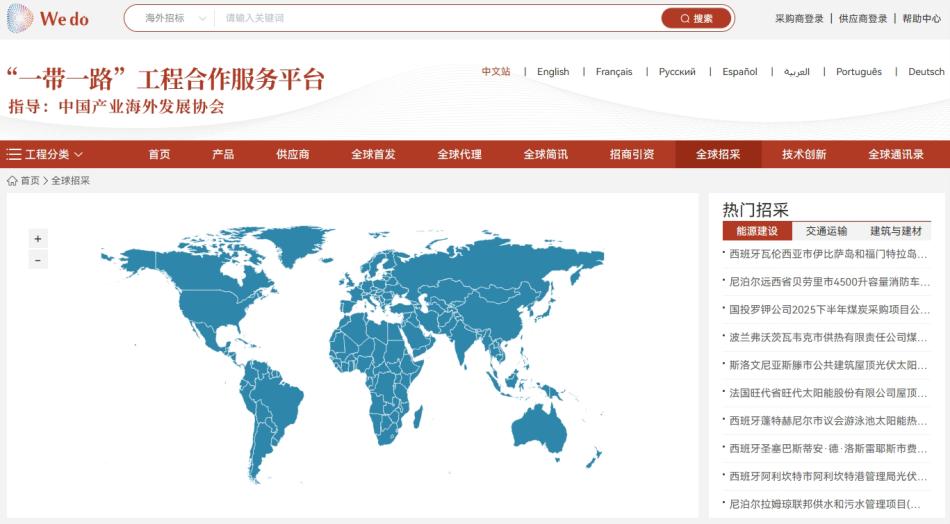Click Russia on the world map
This screenshot has height=524, width=950.
(491, 267)
